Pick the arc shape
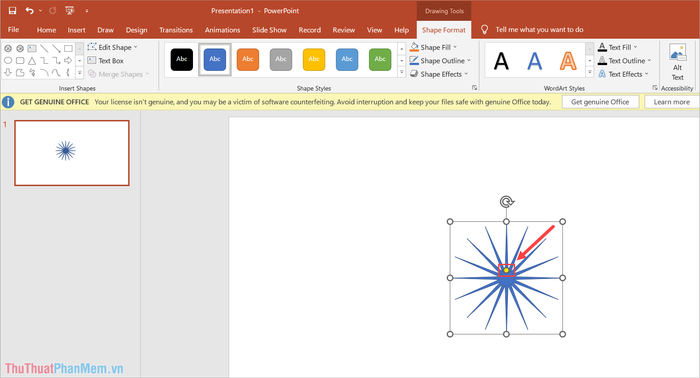 [x=44, y=72]
